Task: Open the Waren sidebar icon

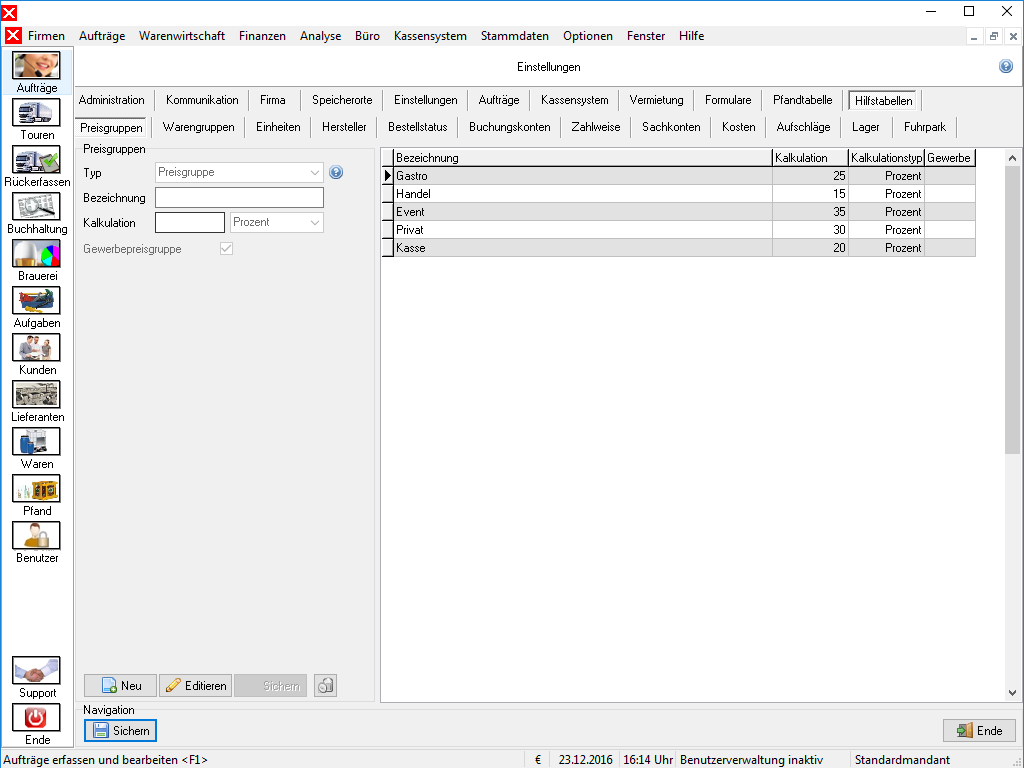Action: click(37, 441)
